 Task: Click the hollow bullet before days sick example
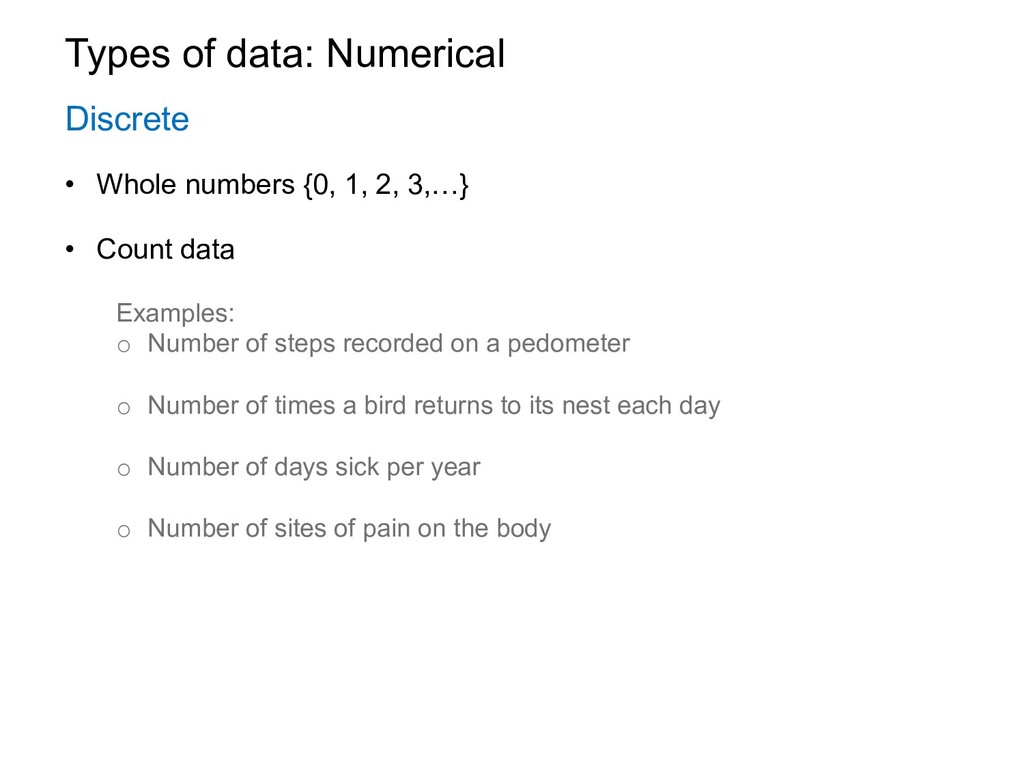tap(123, 470)
